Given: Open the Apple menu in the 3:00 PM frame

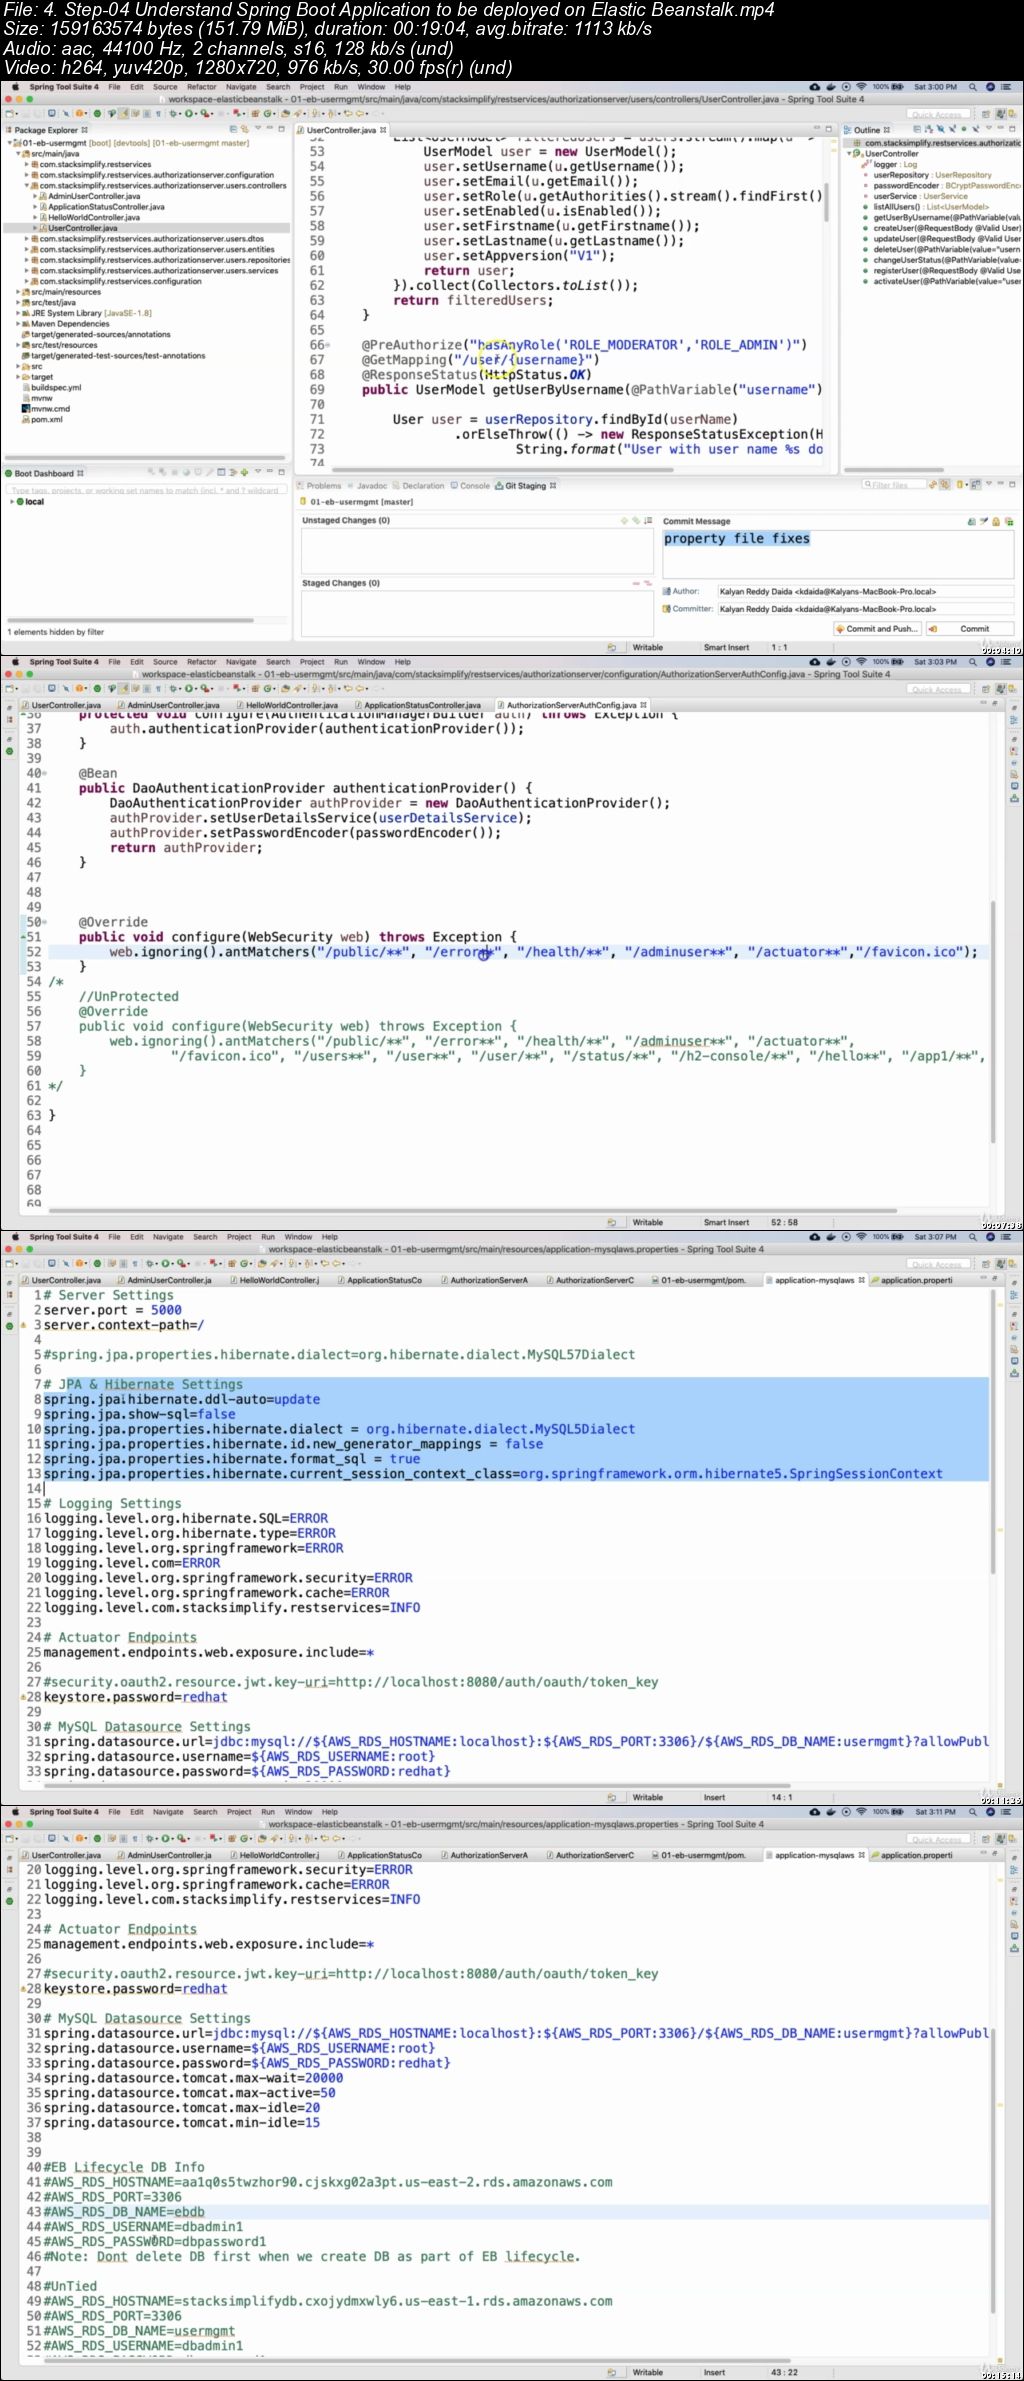Looking at the screenshot, I should pyautogui.click(x=15, y=87).
